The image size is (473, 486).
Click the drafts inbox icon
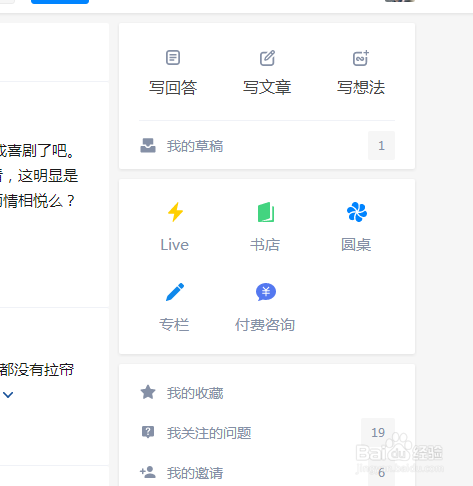pos(148,146)
